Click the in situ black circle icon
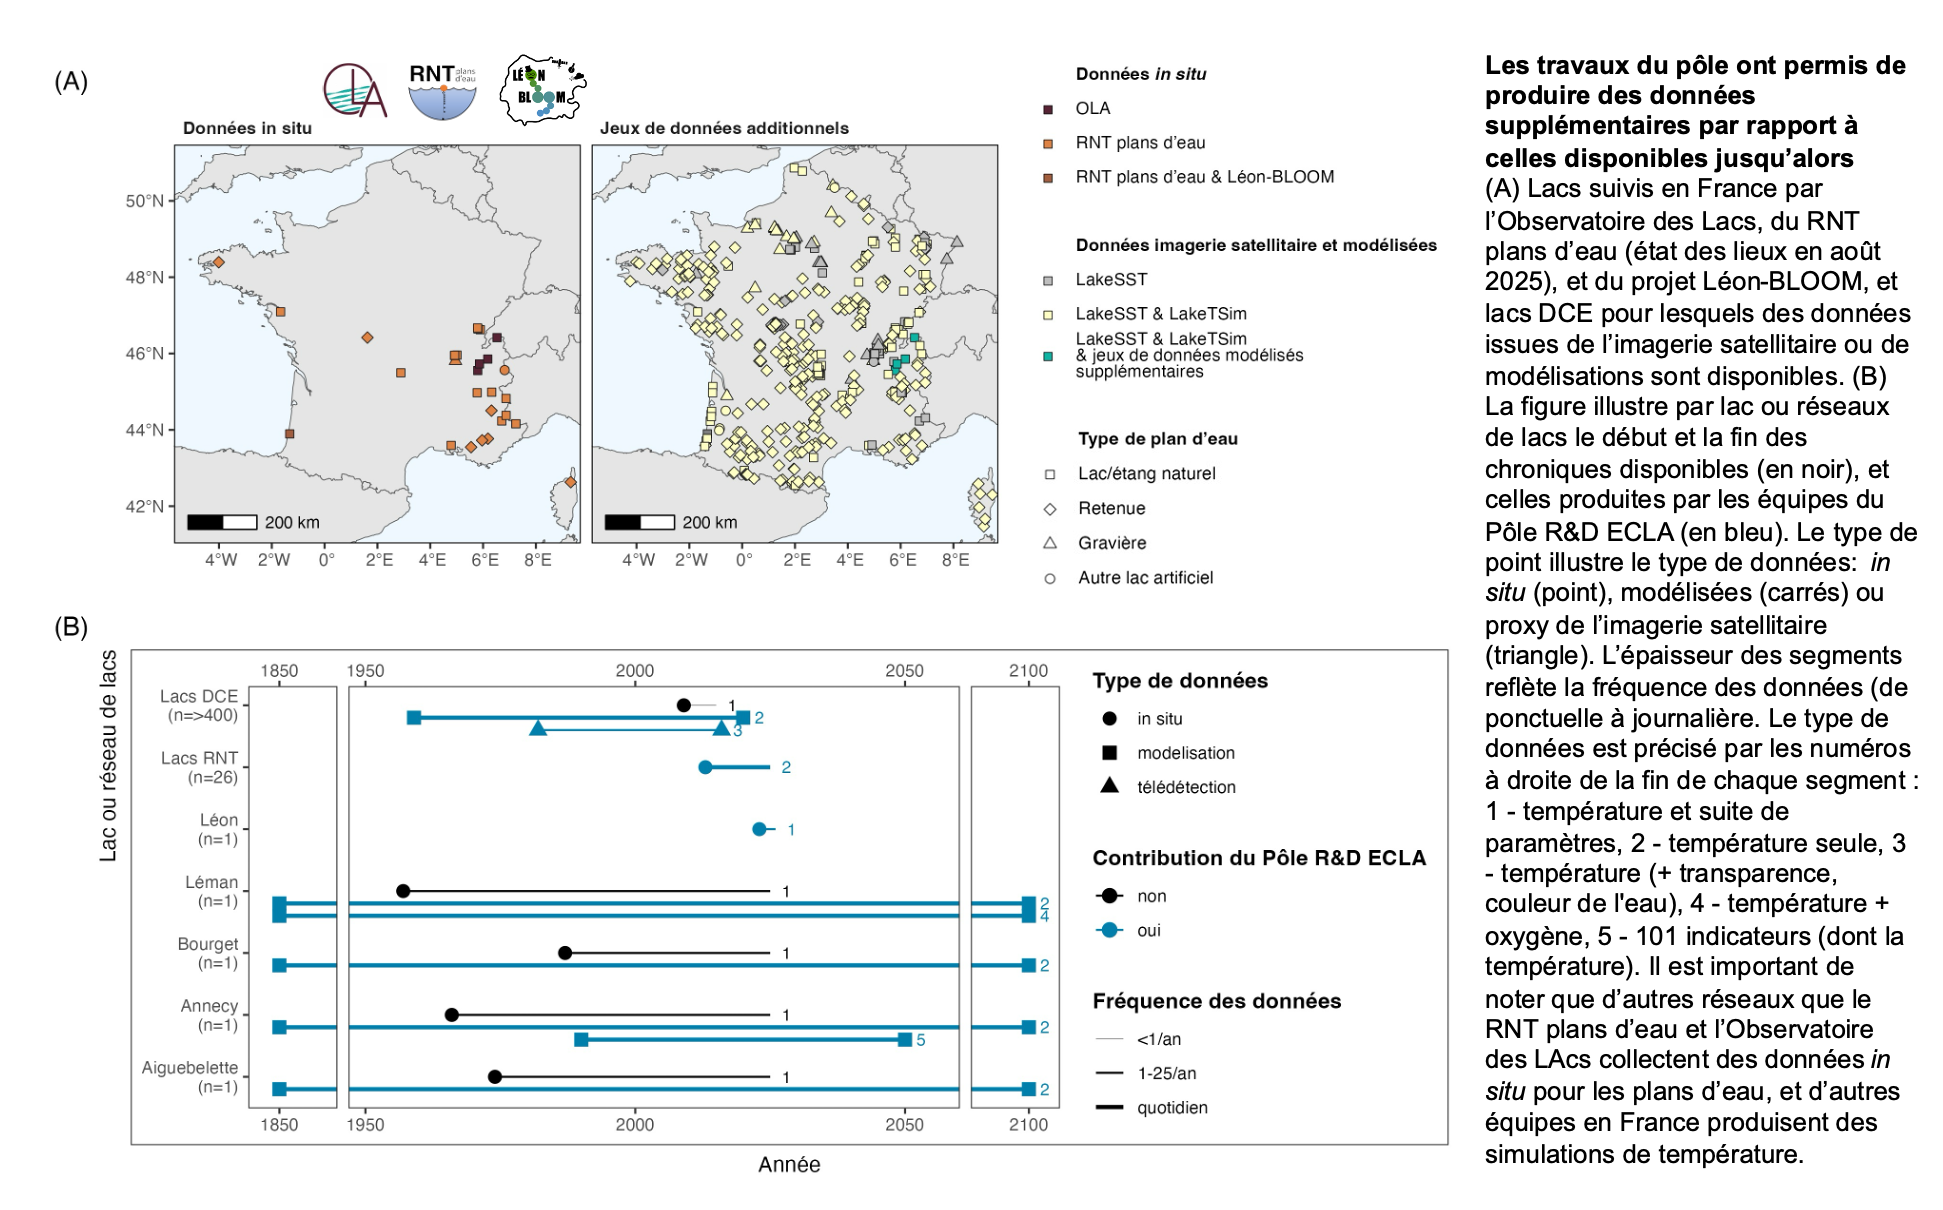The height and width of the screenshot is (1210, 1943). pos(1109,719)
